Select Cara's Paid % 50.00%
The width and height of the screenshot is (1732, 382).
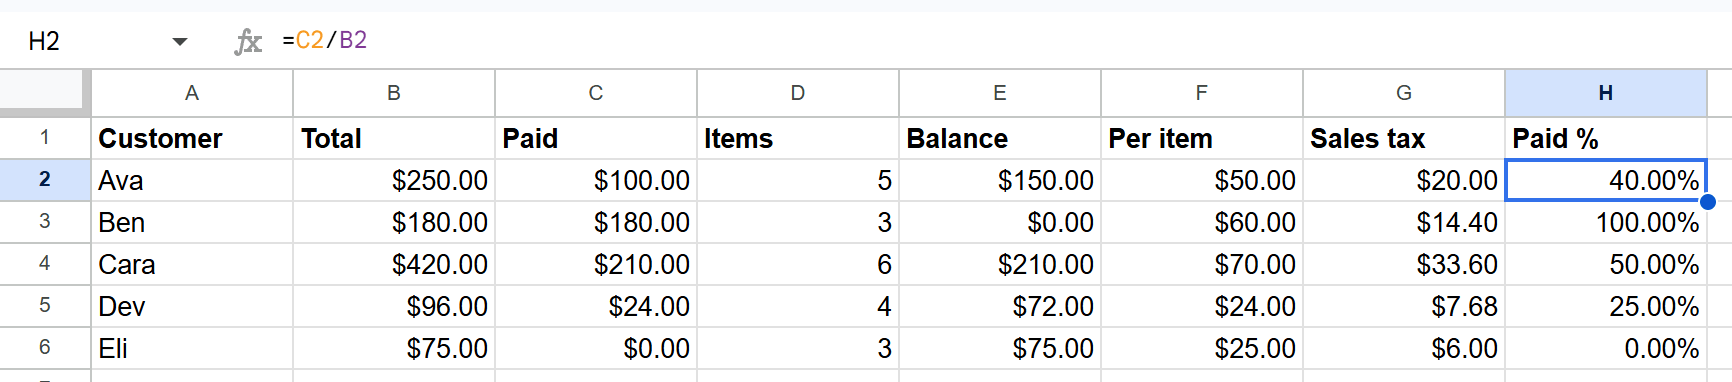(1606, 264)
